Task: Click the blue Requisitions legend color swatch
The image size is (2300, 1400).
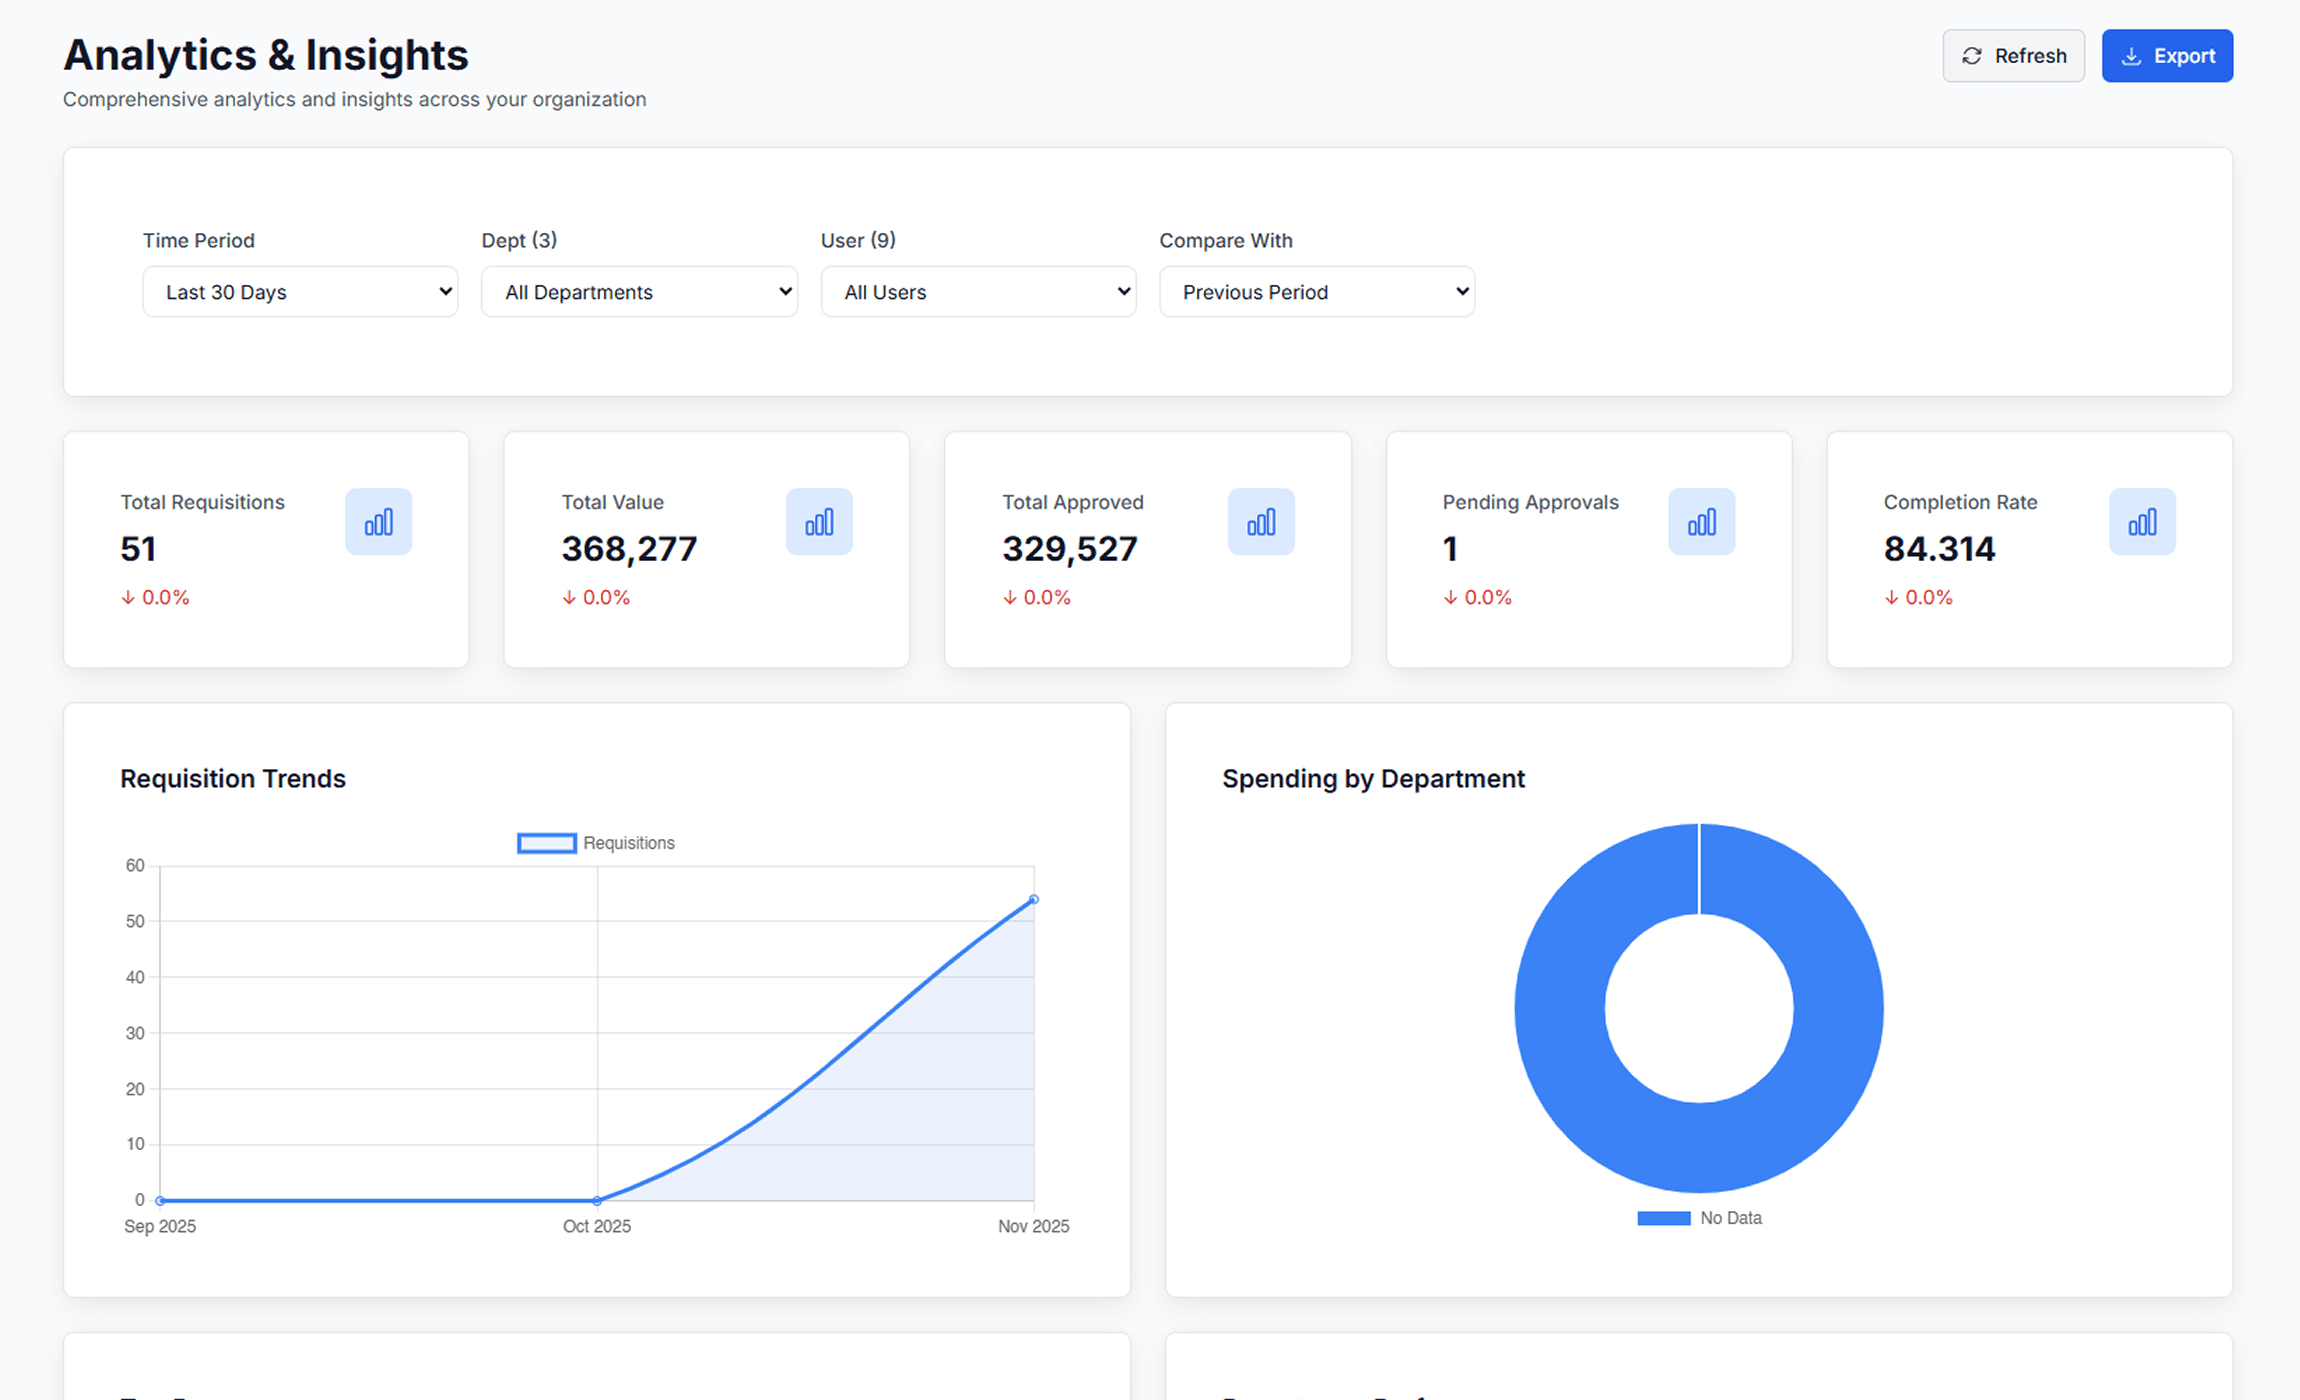Action: [x=545, y=842]
